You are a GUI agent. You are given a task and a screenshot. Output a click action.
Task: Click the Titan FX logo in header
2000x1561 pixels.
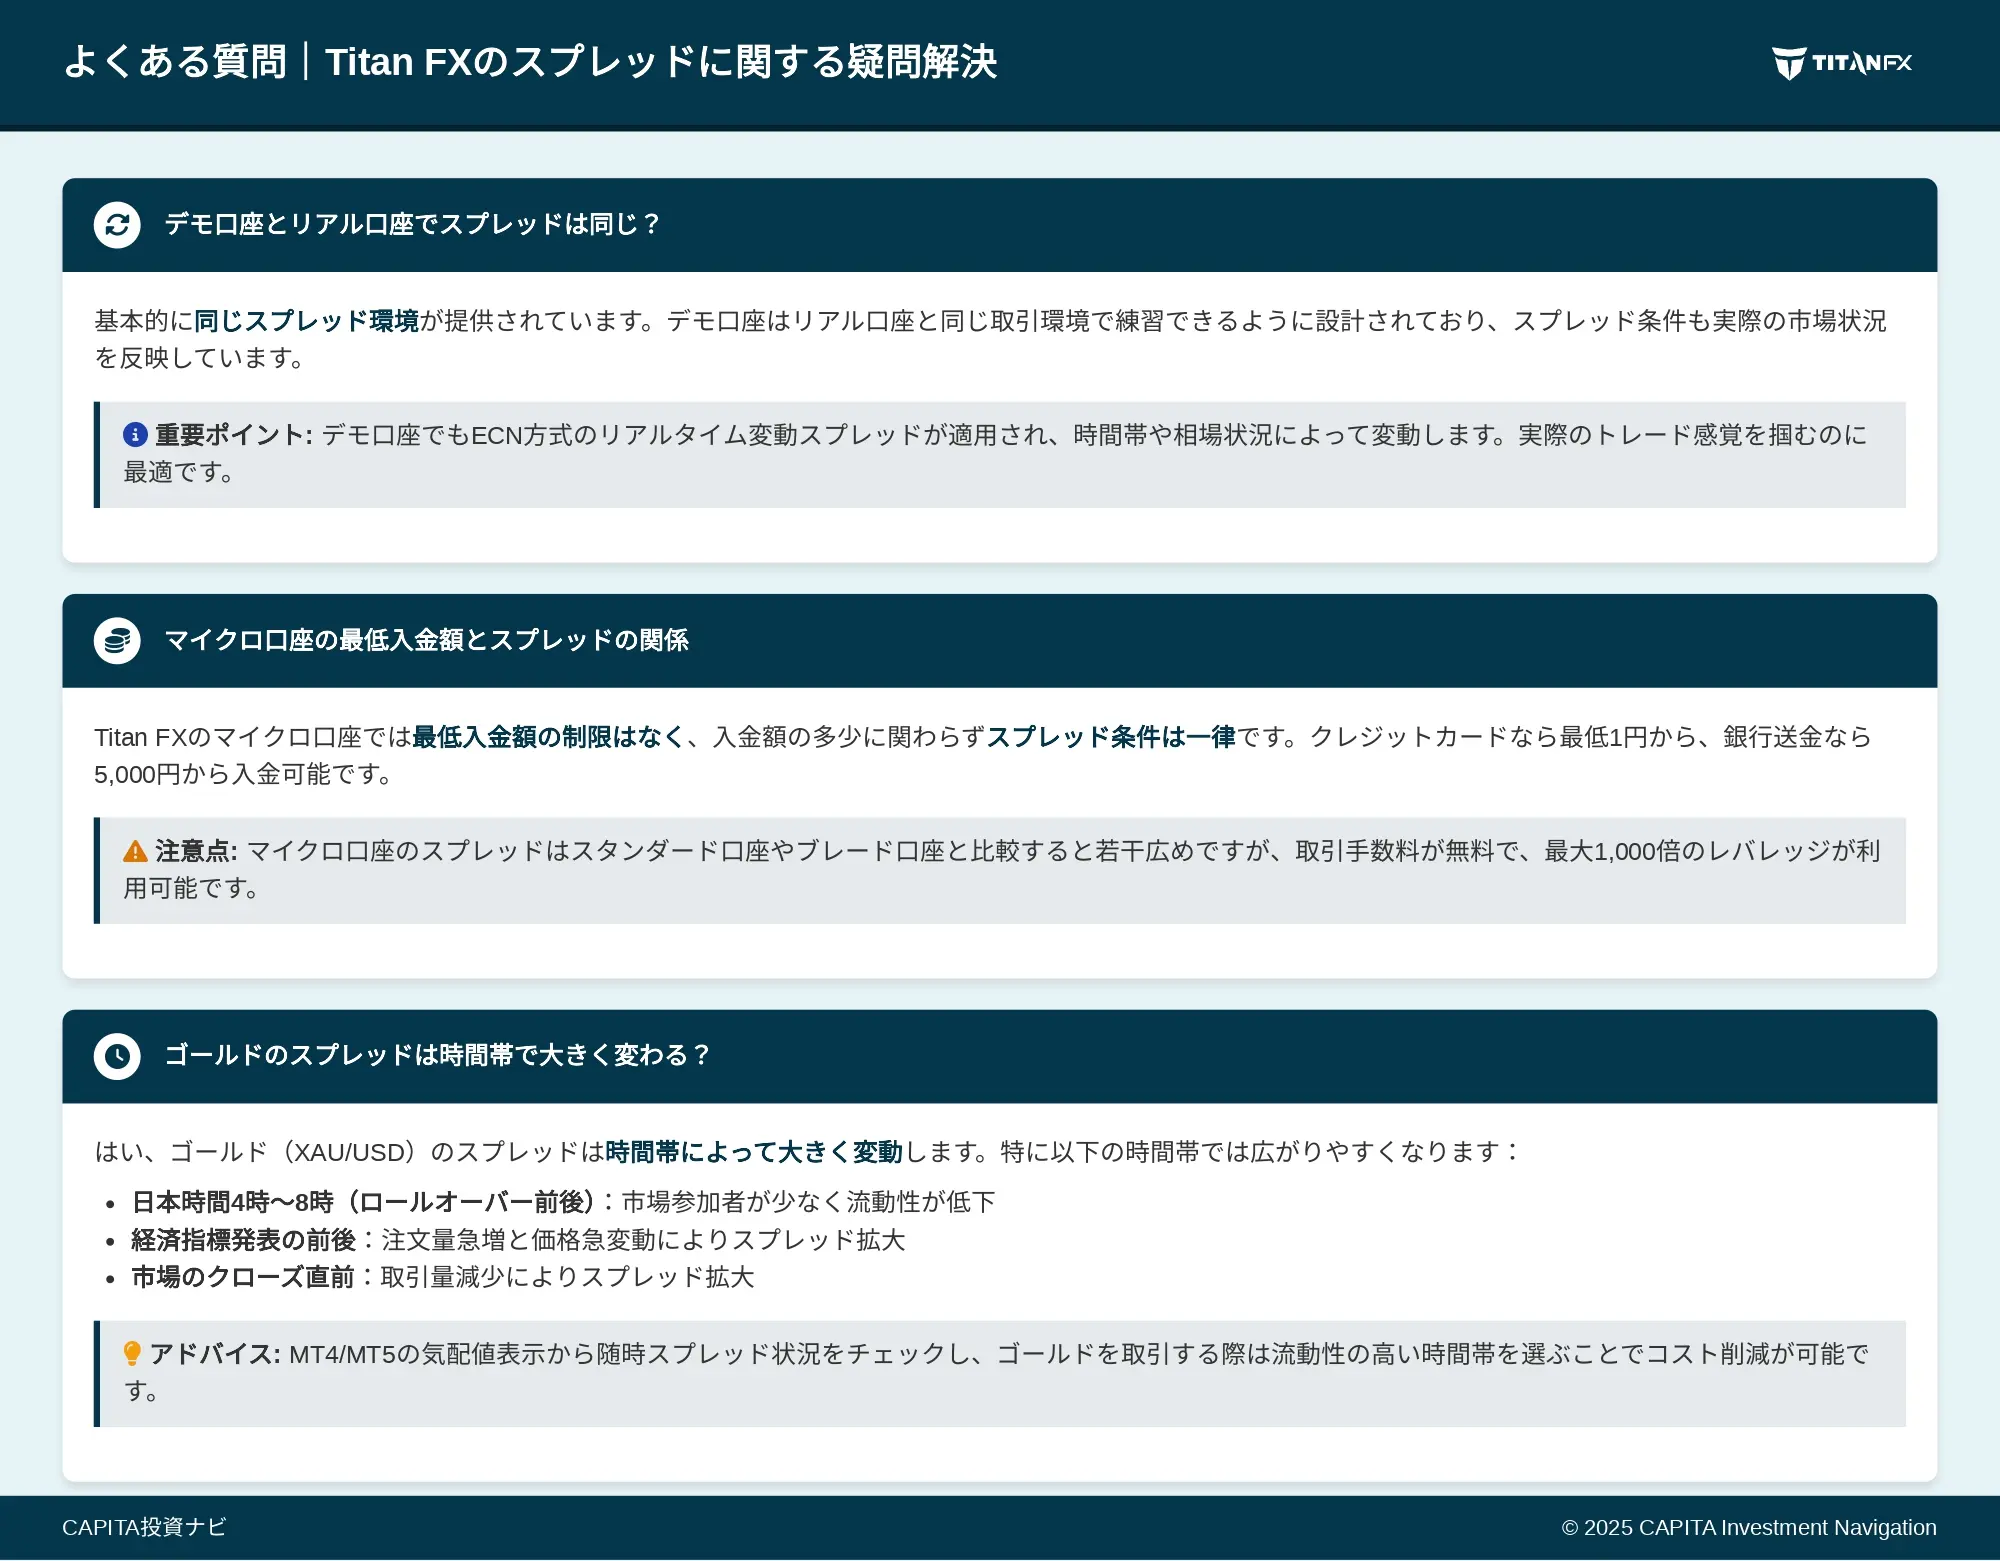1842,63
